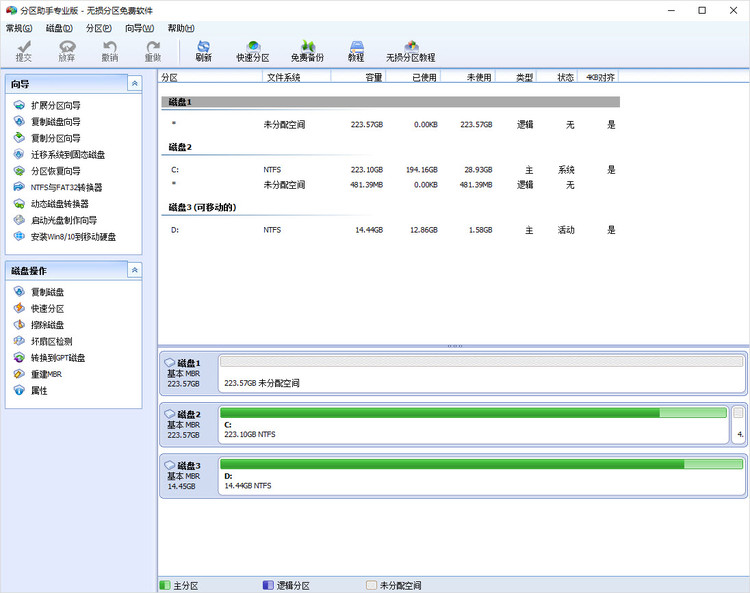
Task: Click the 重做 (Redo) toolbar icon
Action: coord(153,51)
